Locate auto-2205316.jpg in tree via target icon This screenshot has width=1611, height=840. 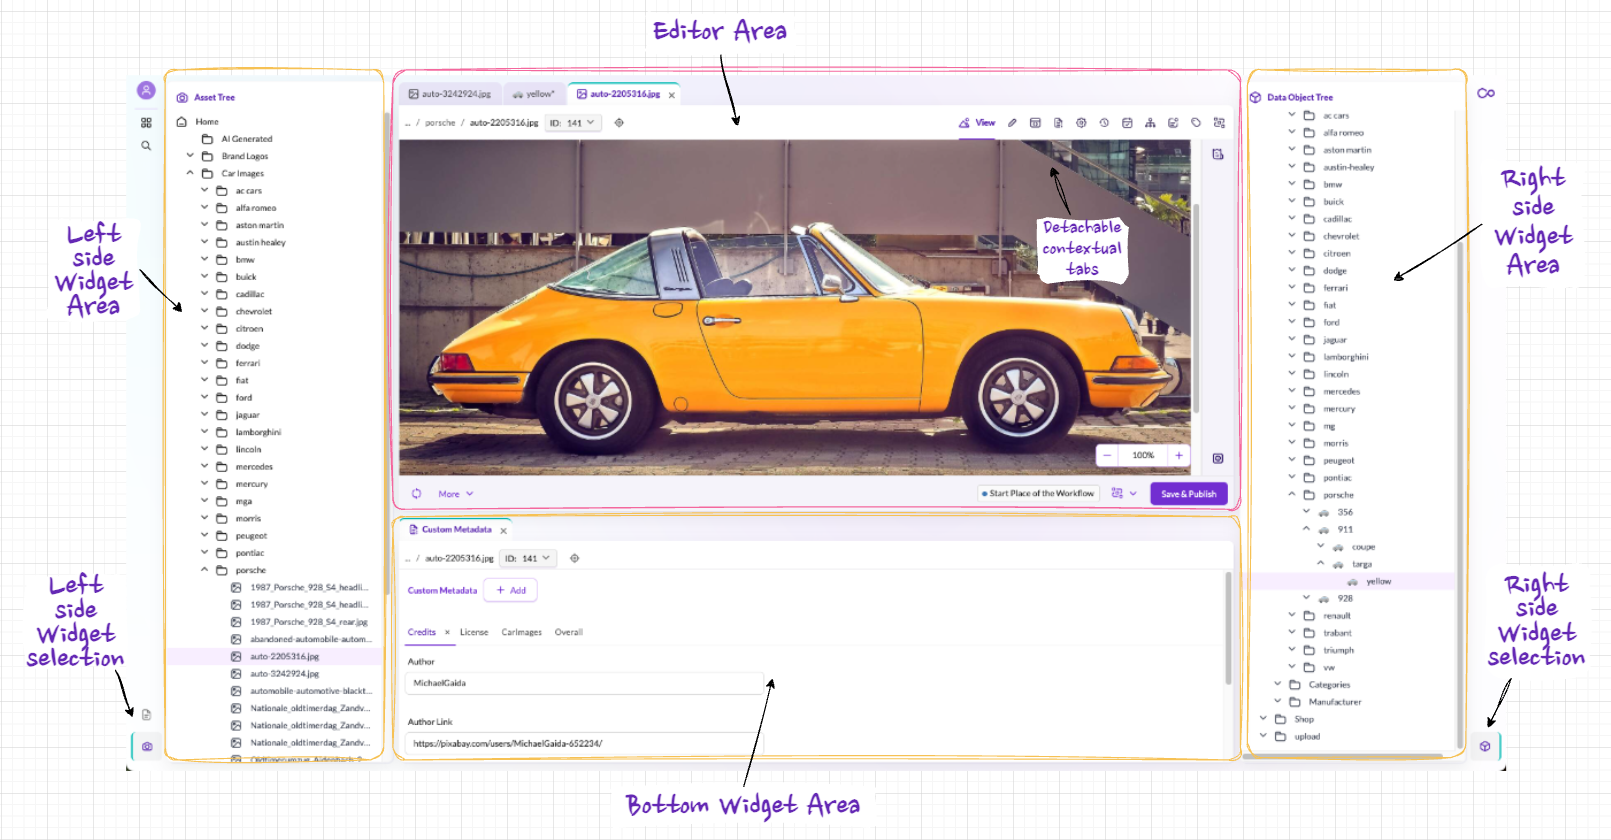(x=619, y=123)
